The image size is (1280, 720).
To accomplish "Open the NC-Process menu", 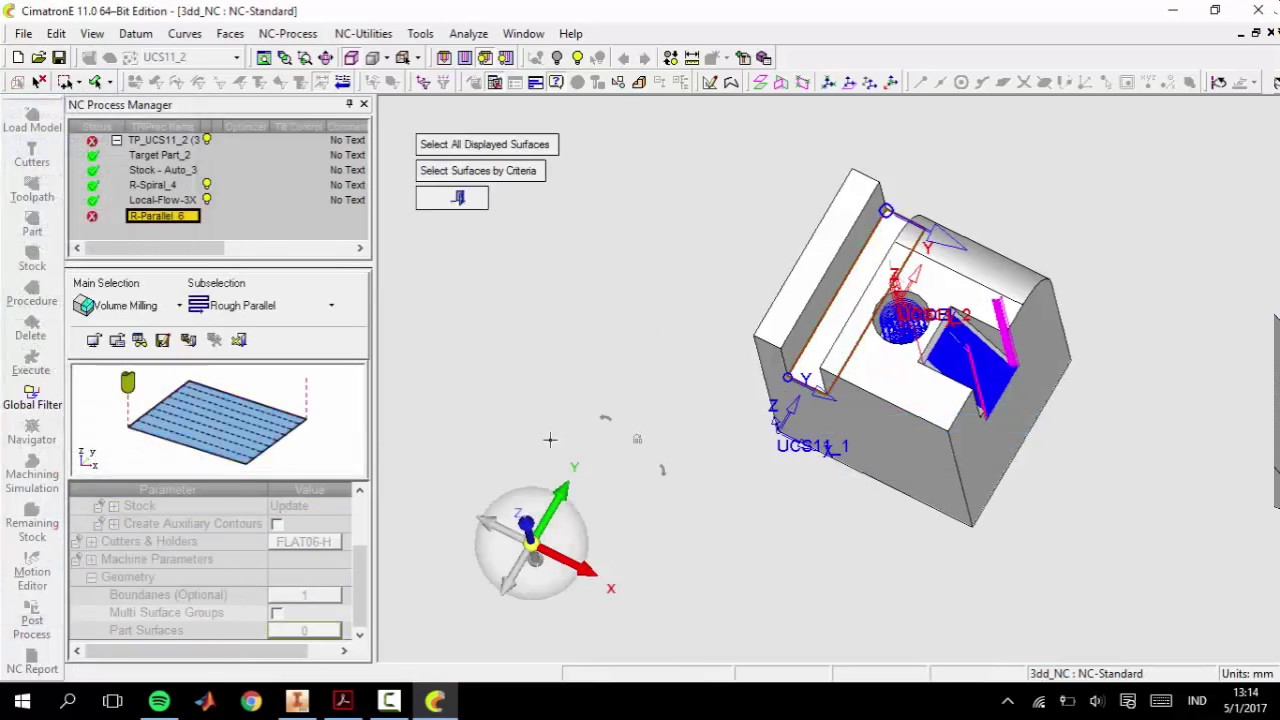I will point(288,34).
